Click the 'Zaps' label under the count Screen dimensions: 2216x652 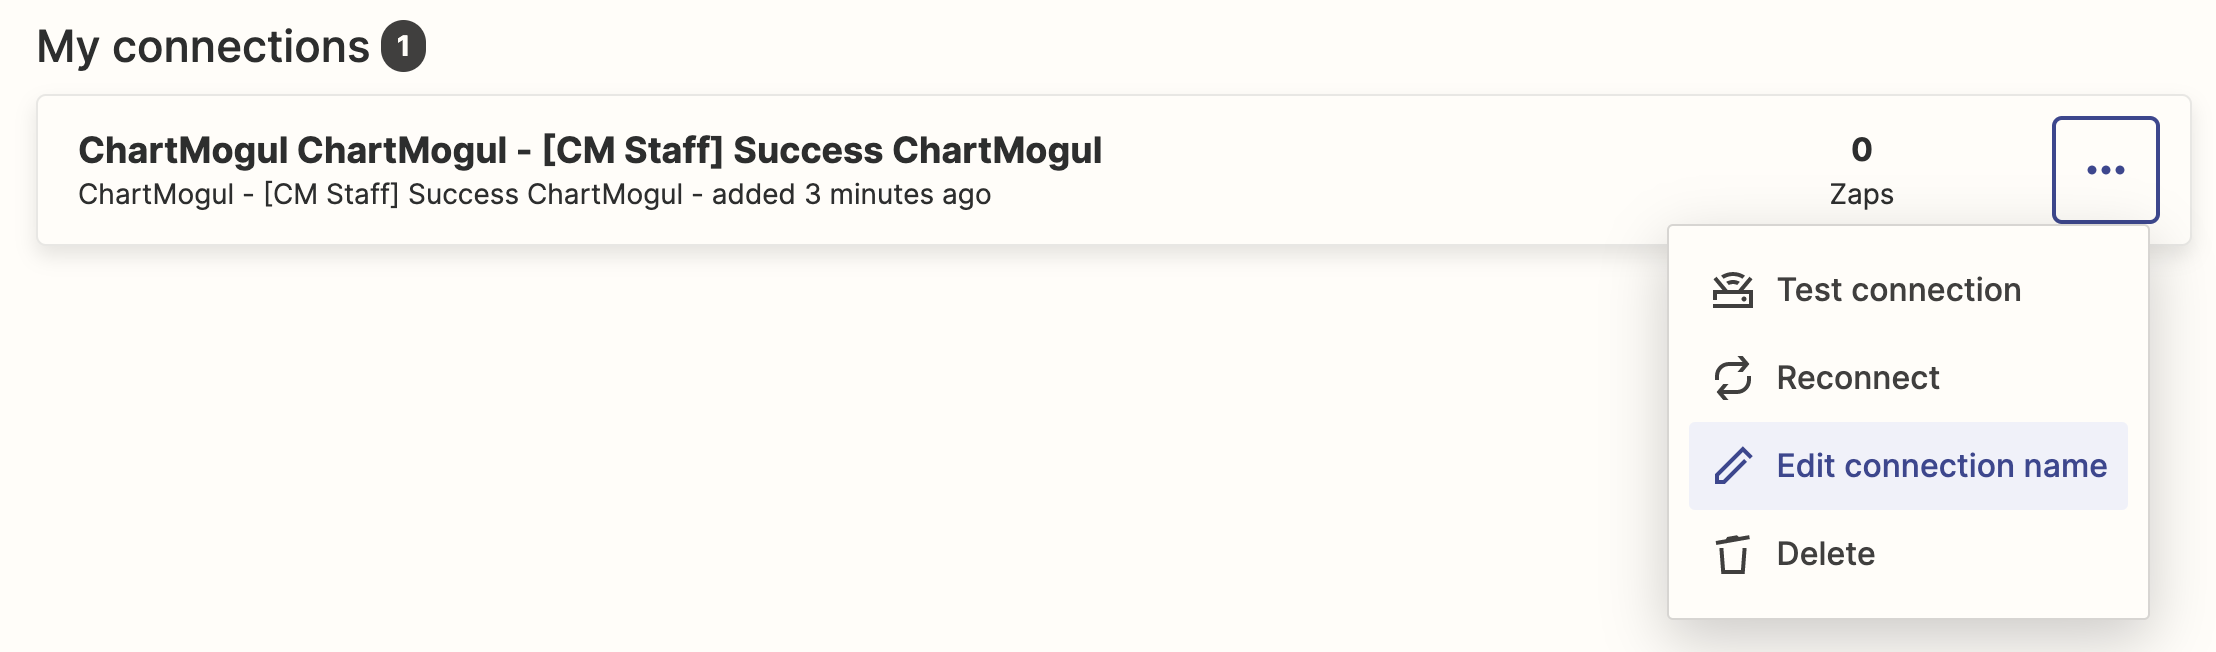tap(1861, 194)
